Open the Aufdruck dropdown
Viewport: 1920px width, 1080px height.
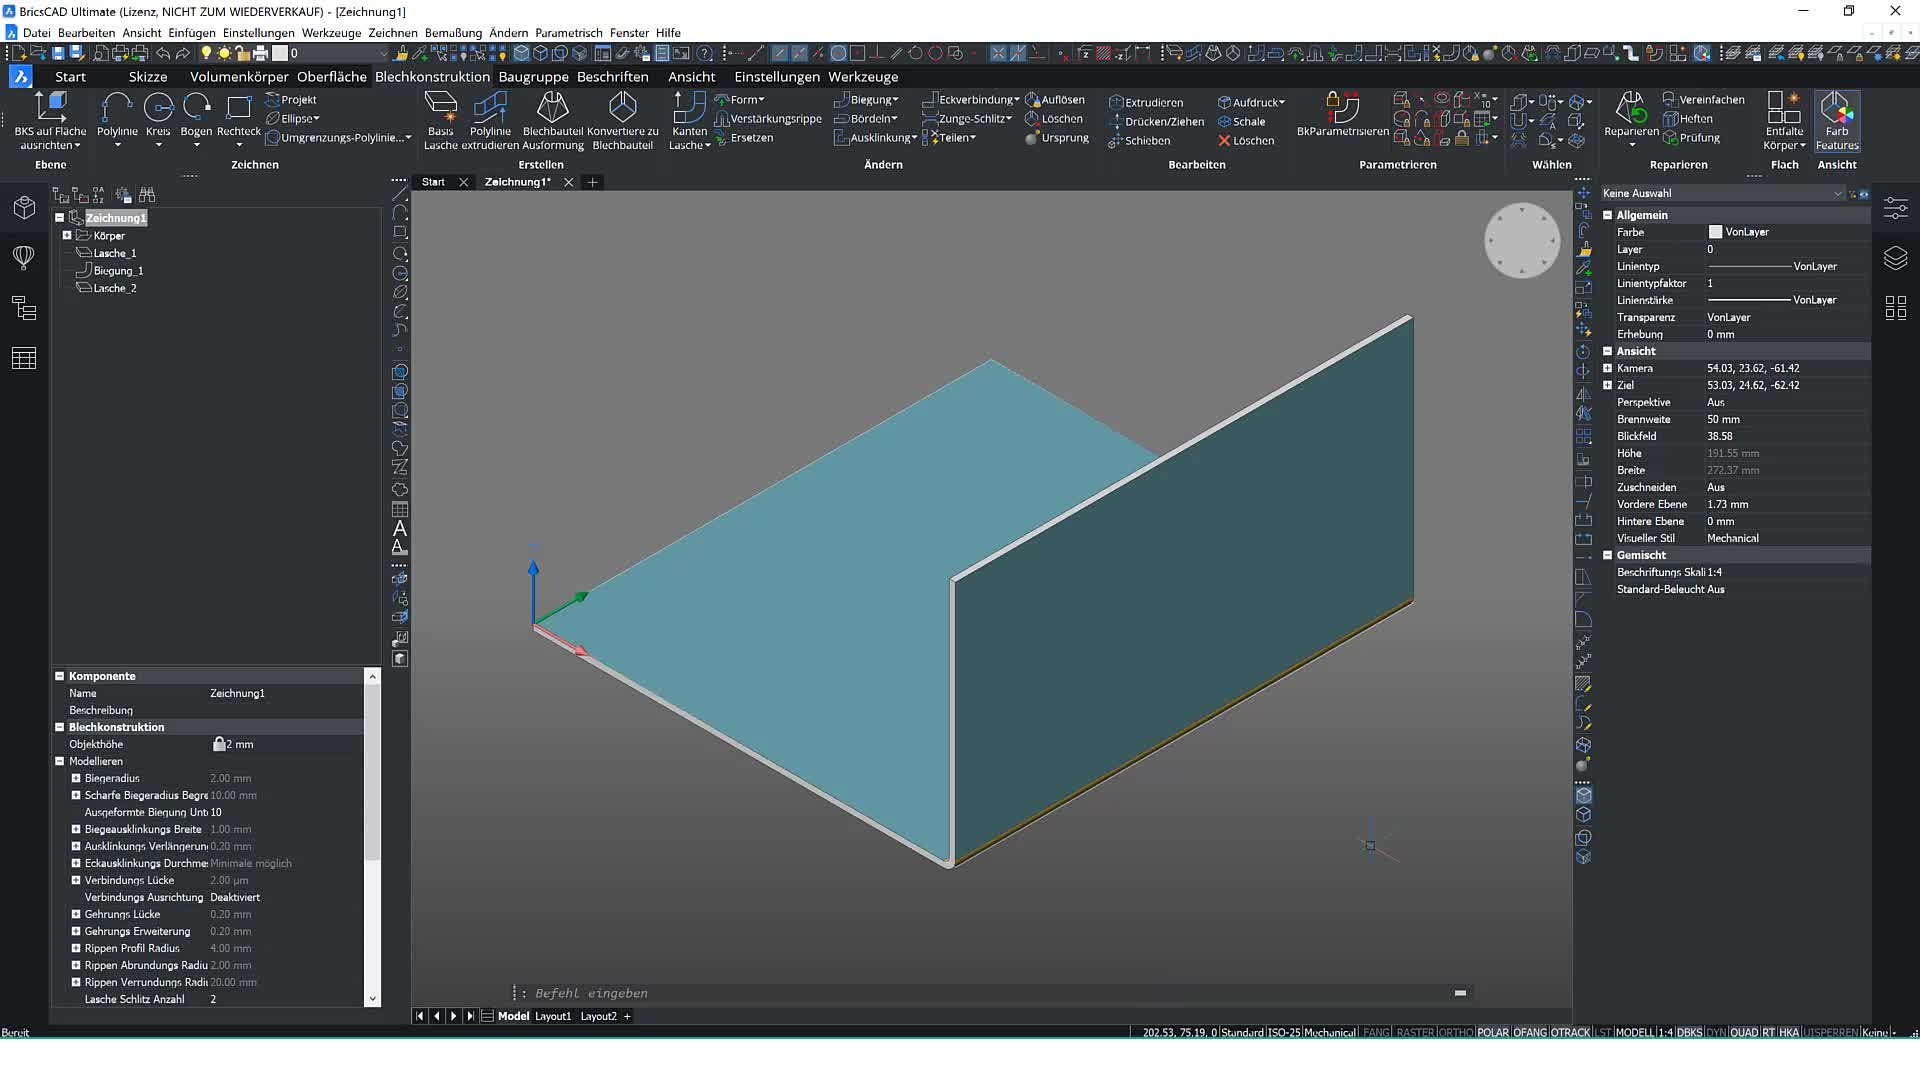[x=1251, y=102]
